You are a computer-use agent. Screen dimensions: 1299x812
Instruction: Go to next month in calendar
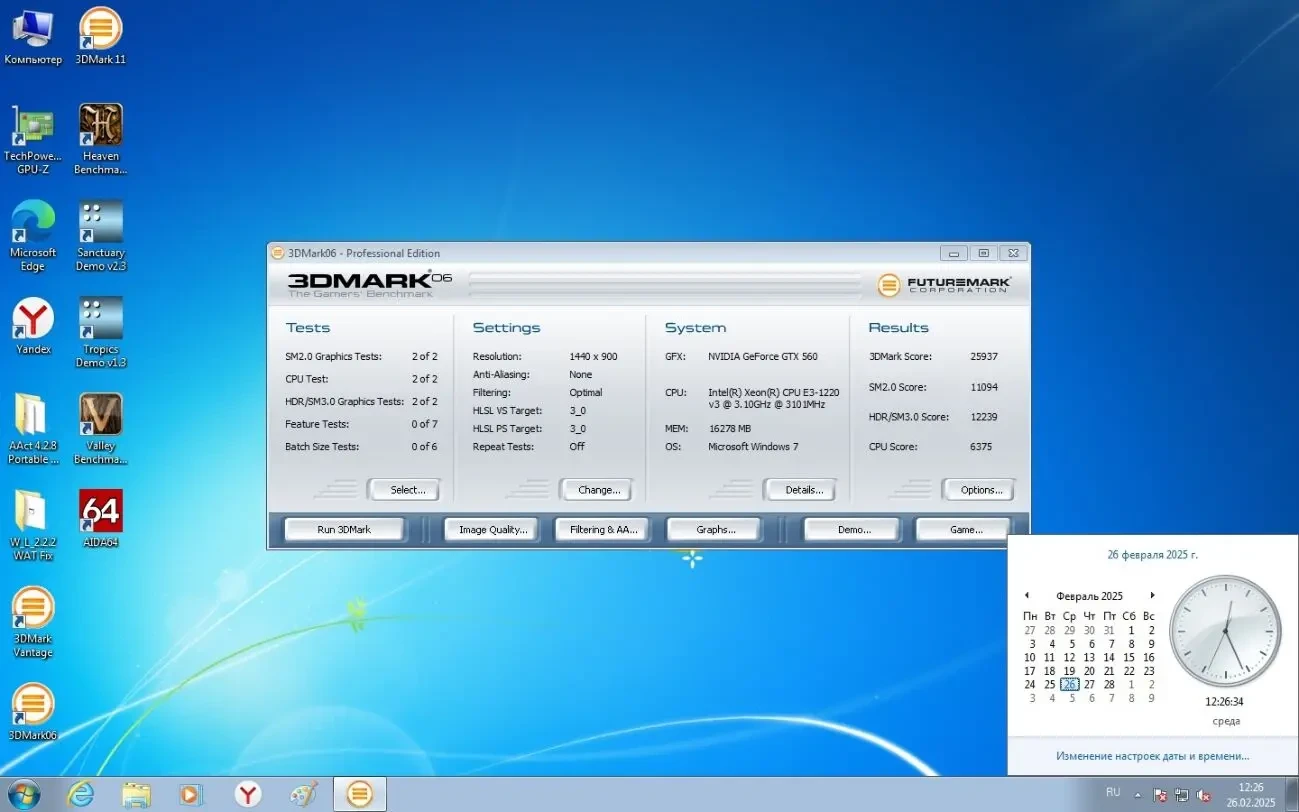click(1152, 595)
